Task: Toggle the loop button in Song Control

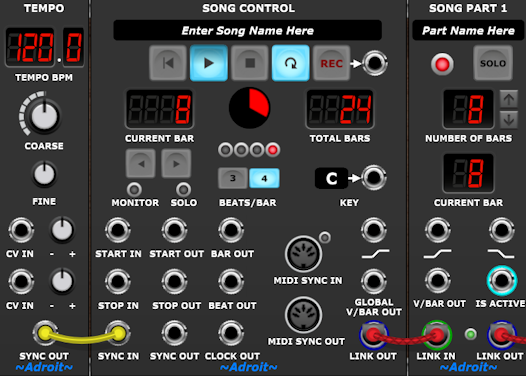Action: [291, 63]
